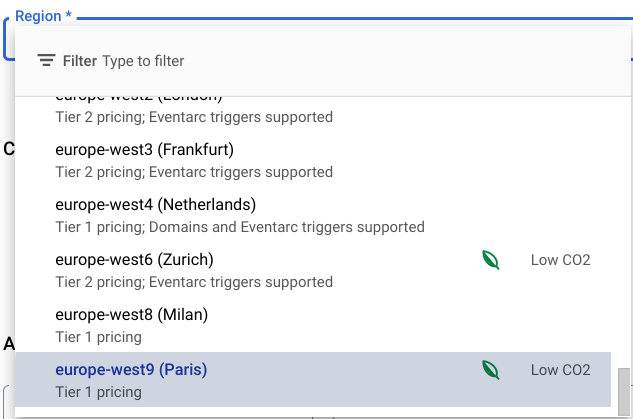The height and width of the screenshot is (419, 633).
Task: Click the Filter lines icon
Action: tap(46, 61)
